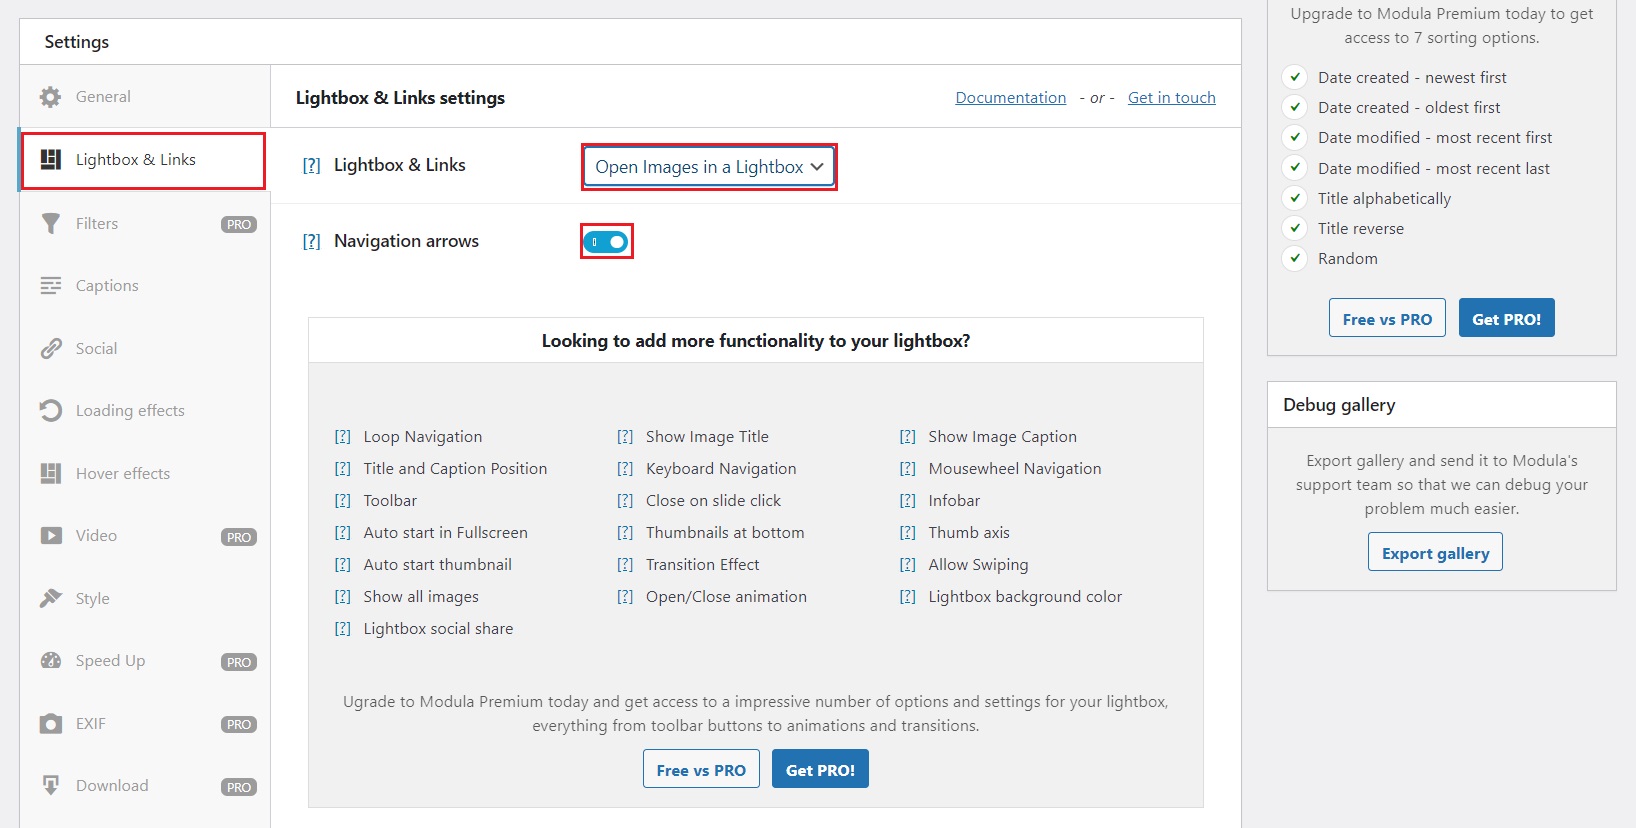The height and width of the screenshot is (828, 1636).
Task: Click the Social link chain icon
Action: pos(50,349)
